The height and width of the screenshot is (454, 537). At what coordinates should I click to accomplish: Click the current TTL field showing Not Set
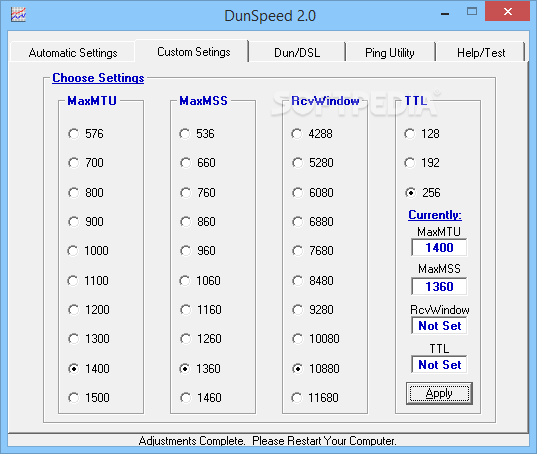pyautogui.click(x=439, y=365)
